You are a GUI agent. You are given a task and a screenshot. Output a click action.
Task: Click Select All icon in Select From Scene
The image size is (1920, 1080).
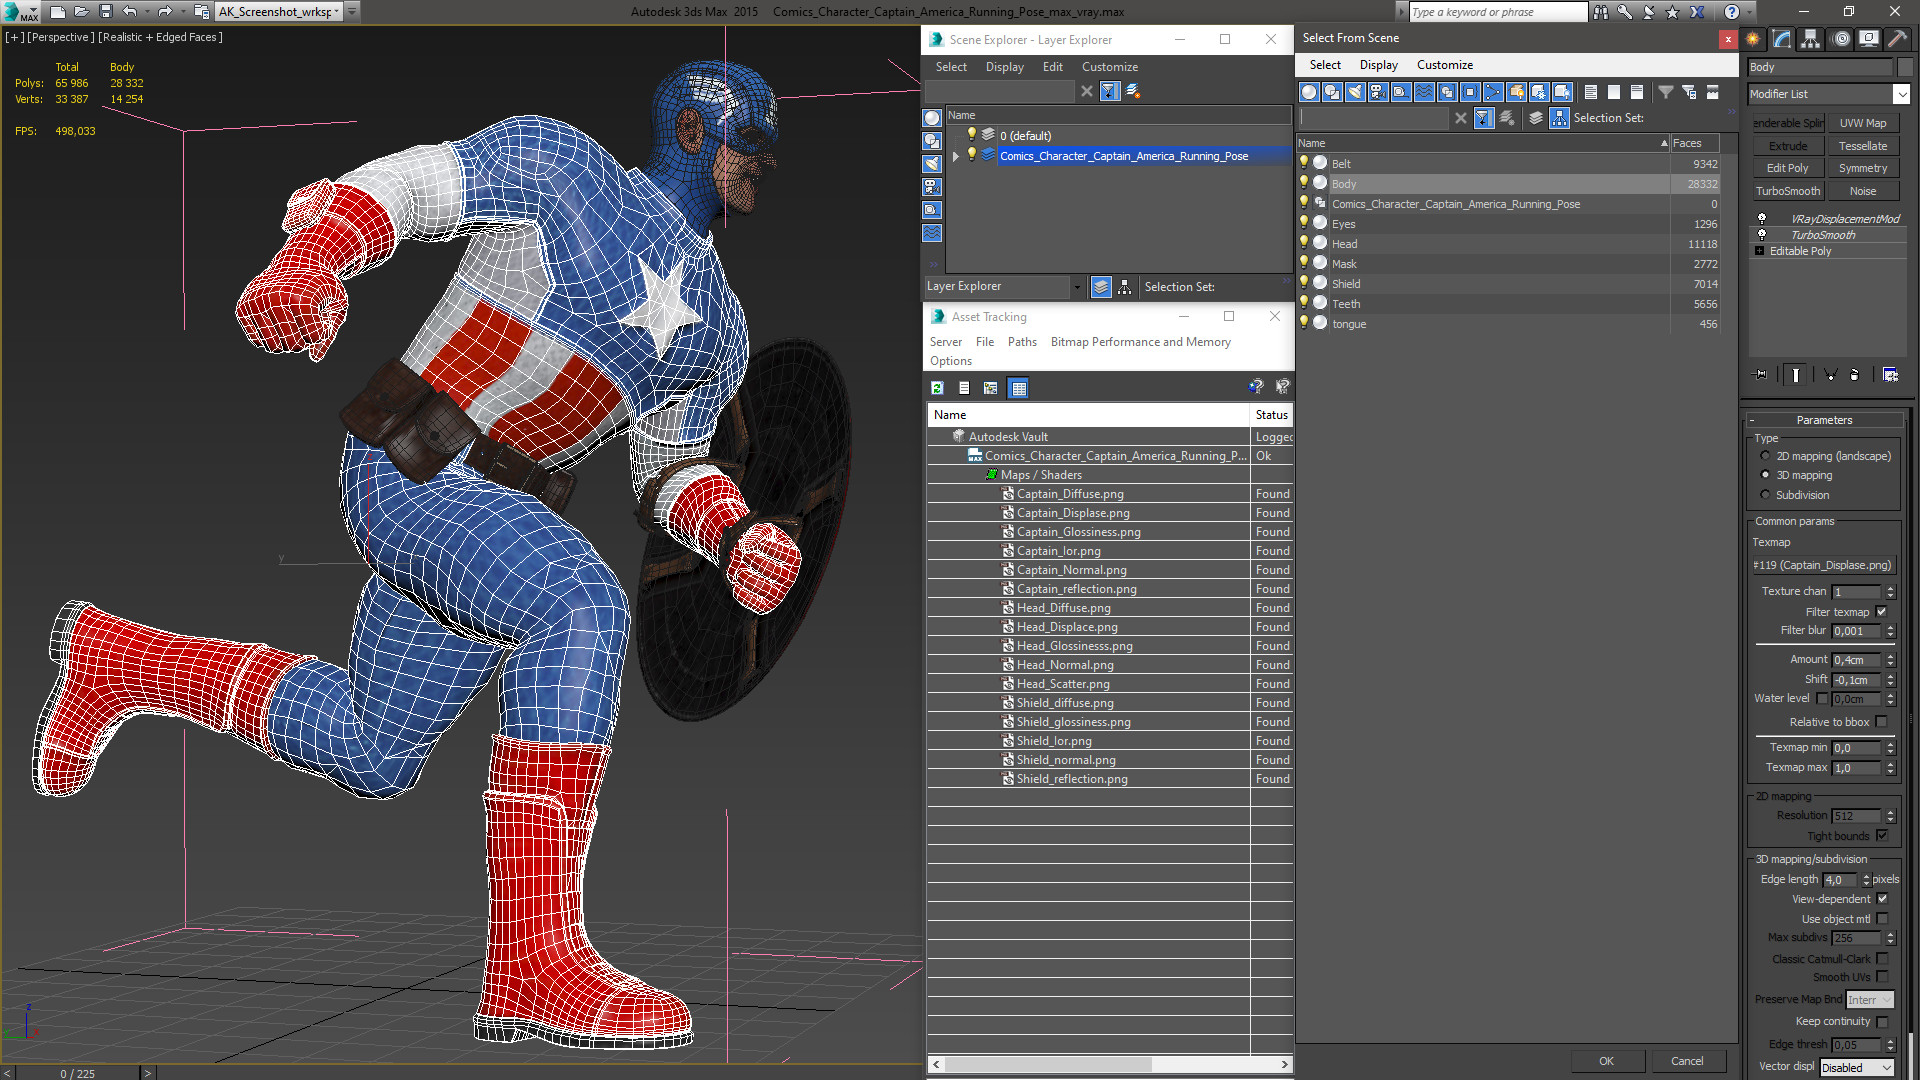(1591, 92)
